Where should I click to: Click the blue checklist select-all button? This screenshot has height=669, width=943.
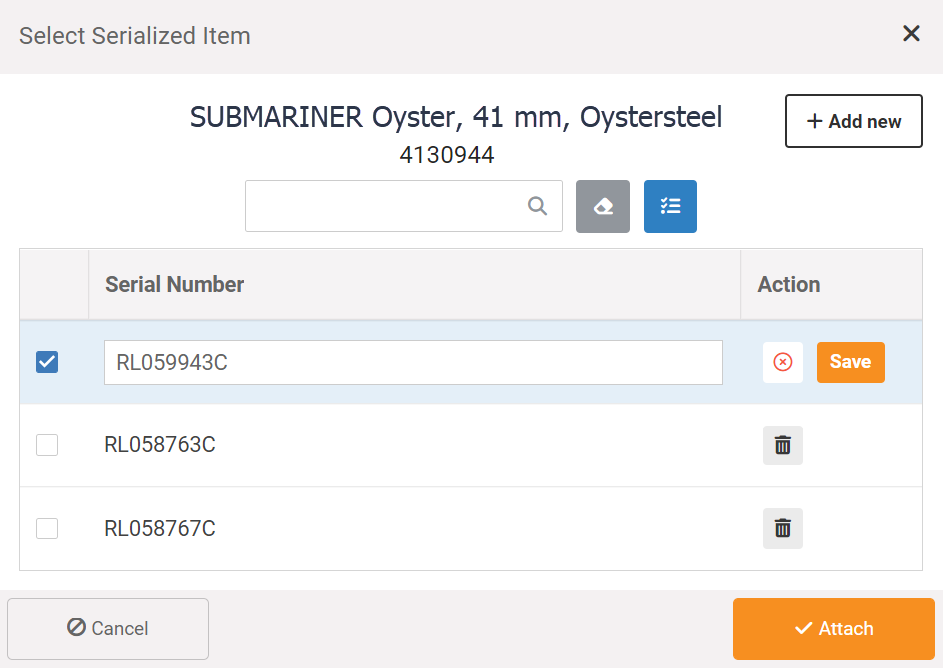click(670, 206)
